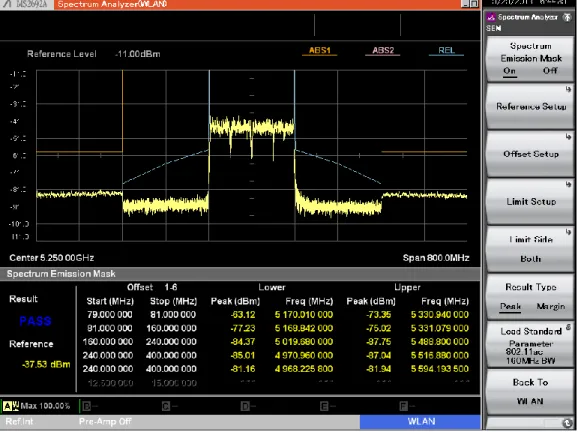The width and height of the screenshot is (578, 432).
Task: Select empty application slot C
Action: pos(170,406)
